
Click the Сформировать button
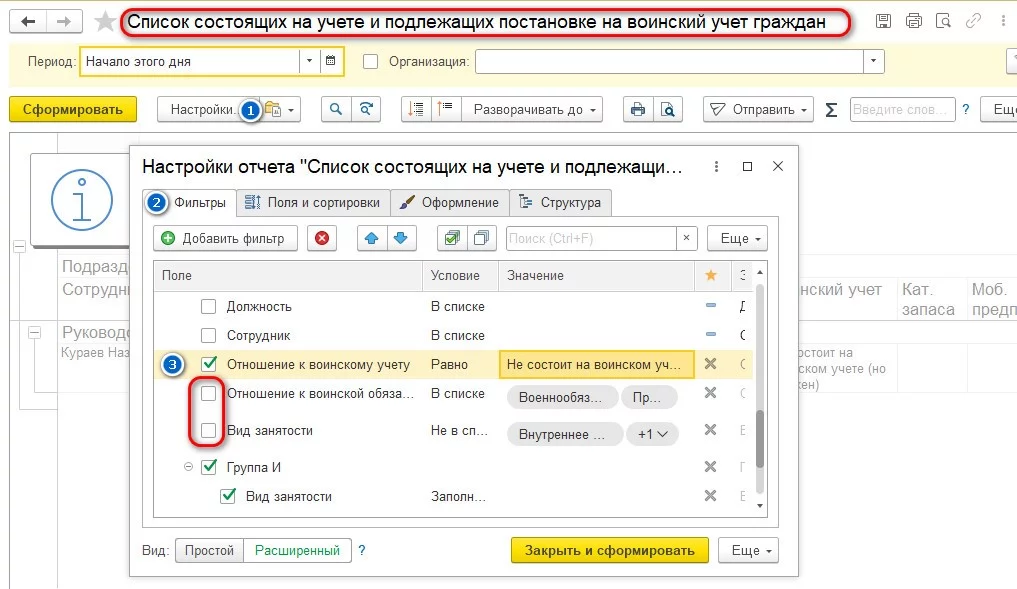pos(73,110)
